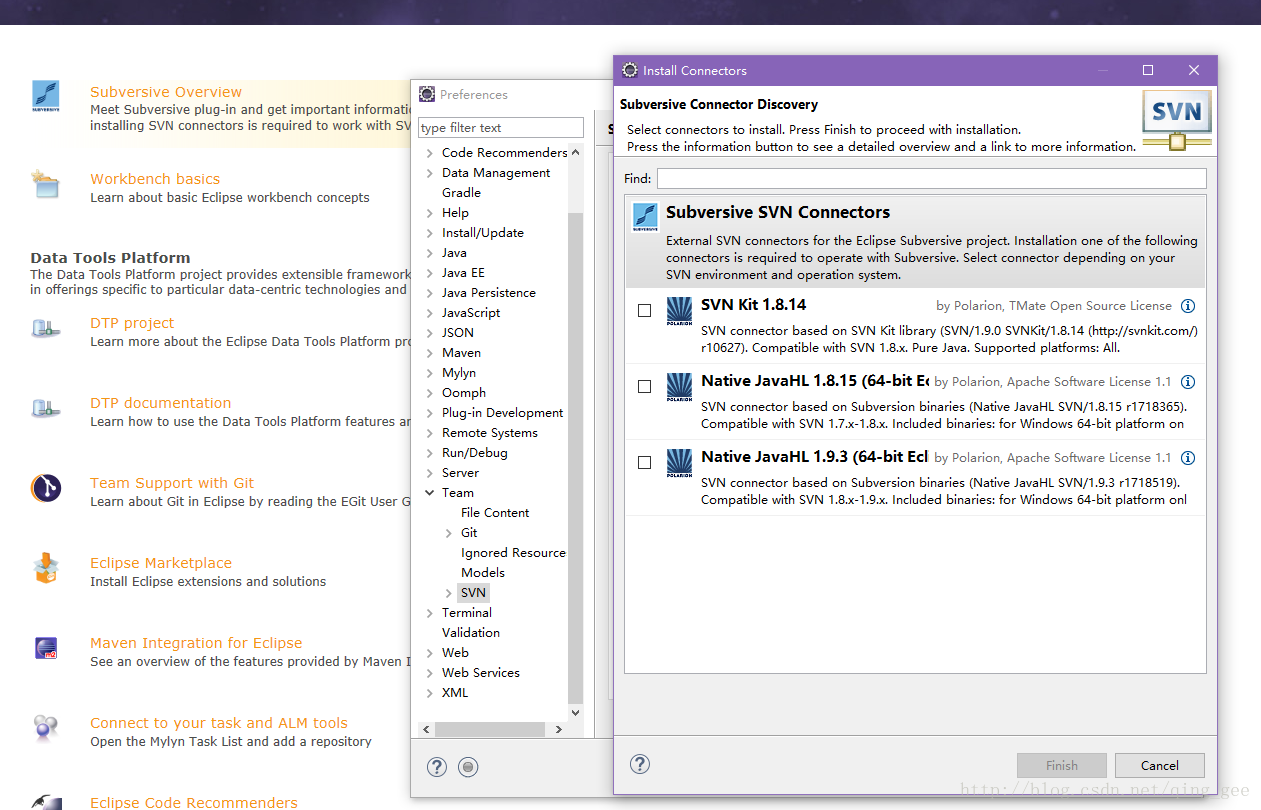Click the Polarion logo beside SVN Kit 1.8.14
Screen dimensions: 1261x810
point(679,311)
